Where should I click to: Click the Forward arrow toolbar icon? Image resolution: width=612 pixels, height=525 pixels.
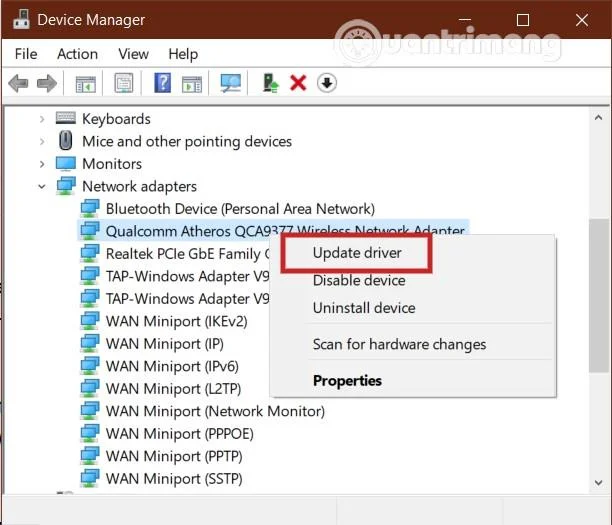(x=47, y=83)
